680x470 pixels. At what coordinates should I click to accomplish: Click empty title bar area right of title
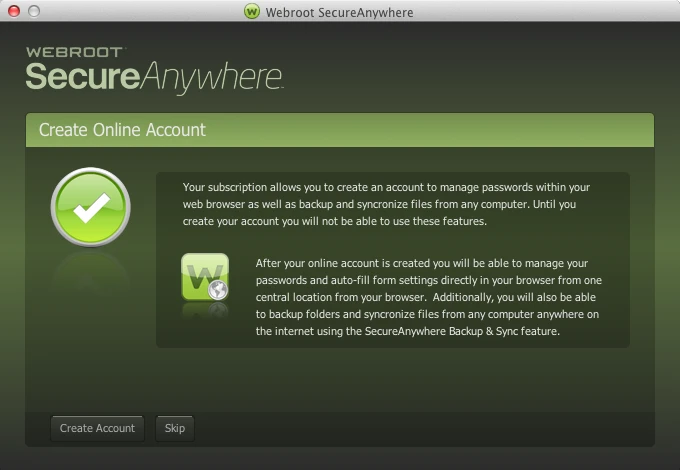550,12
